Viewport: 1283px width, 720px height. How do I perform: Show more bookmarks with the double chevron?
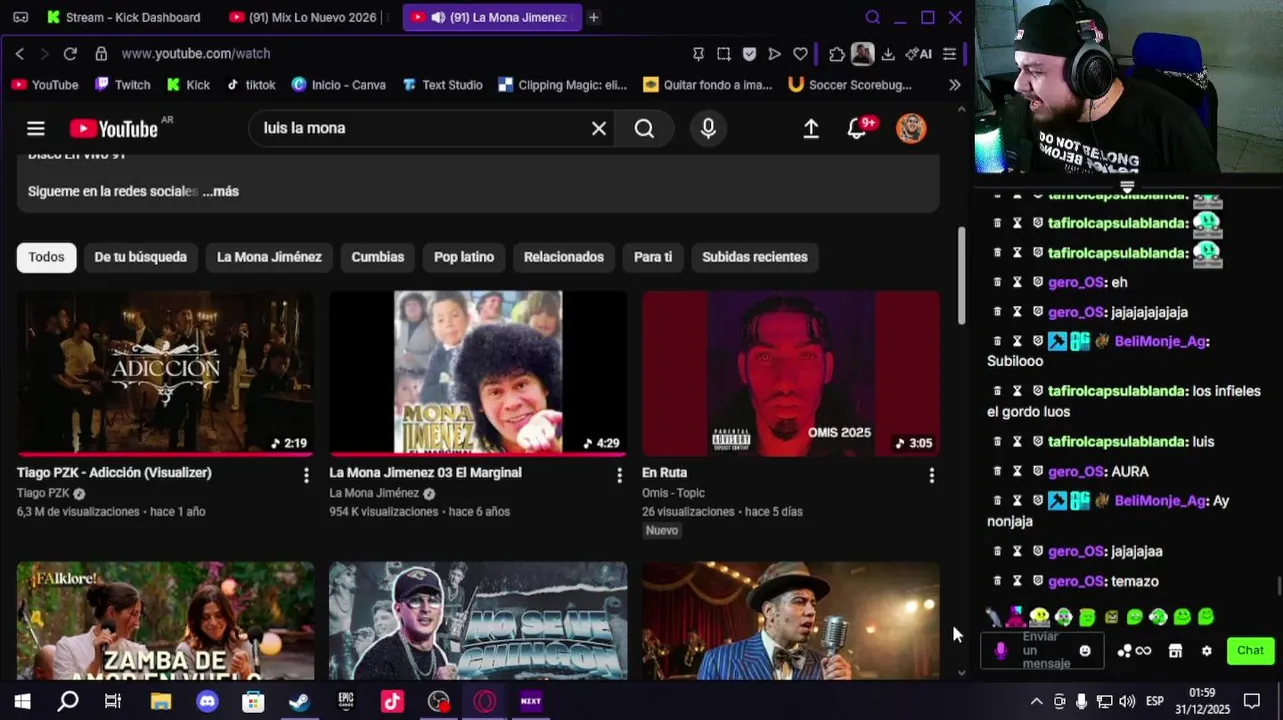(955, 85)
